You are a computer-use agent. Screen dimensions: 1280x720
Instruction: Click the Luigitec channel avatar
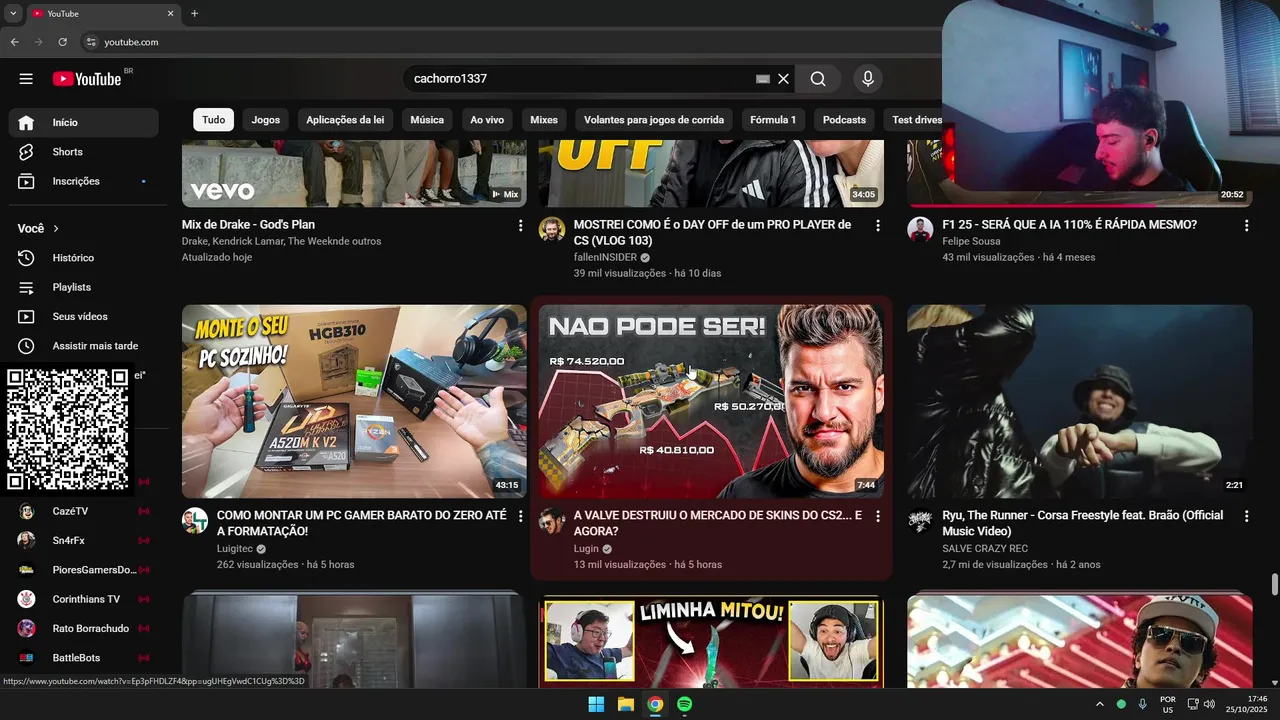coord(195,521)
